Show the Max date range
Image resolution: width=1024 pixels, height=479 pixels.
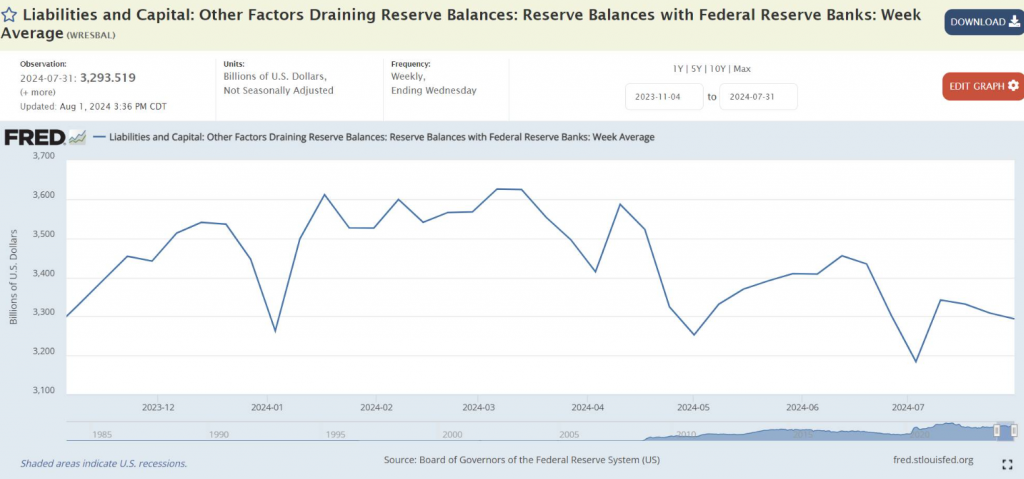[742, 69]
